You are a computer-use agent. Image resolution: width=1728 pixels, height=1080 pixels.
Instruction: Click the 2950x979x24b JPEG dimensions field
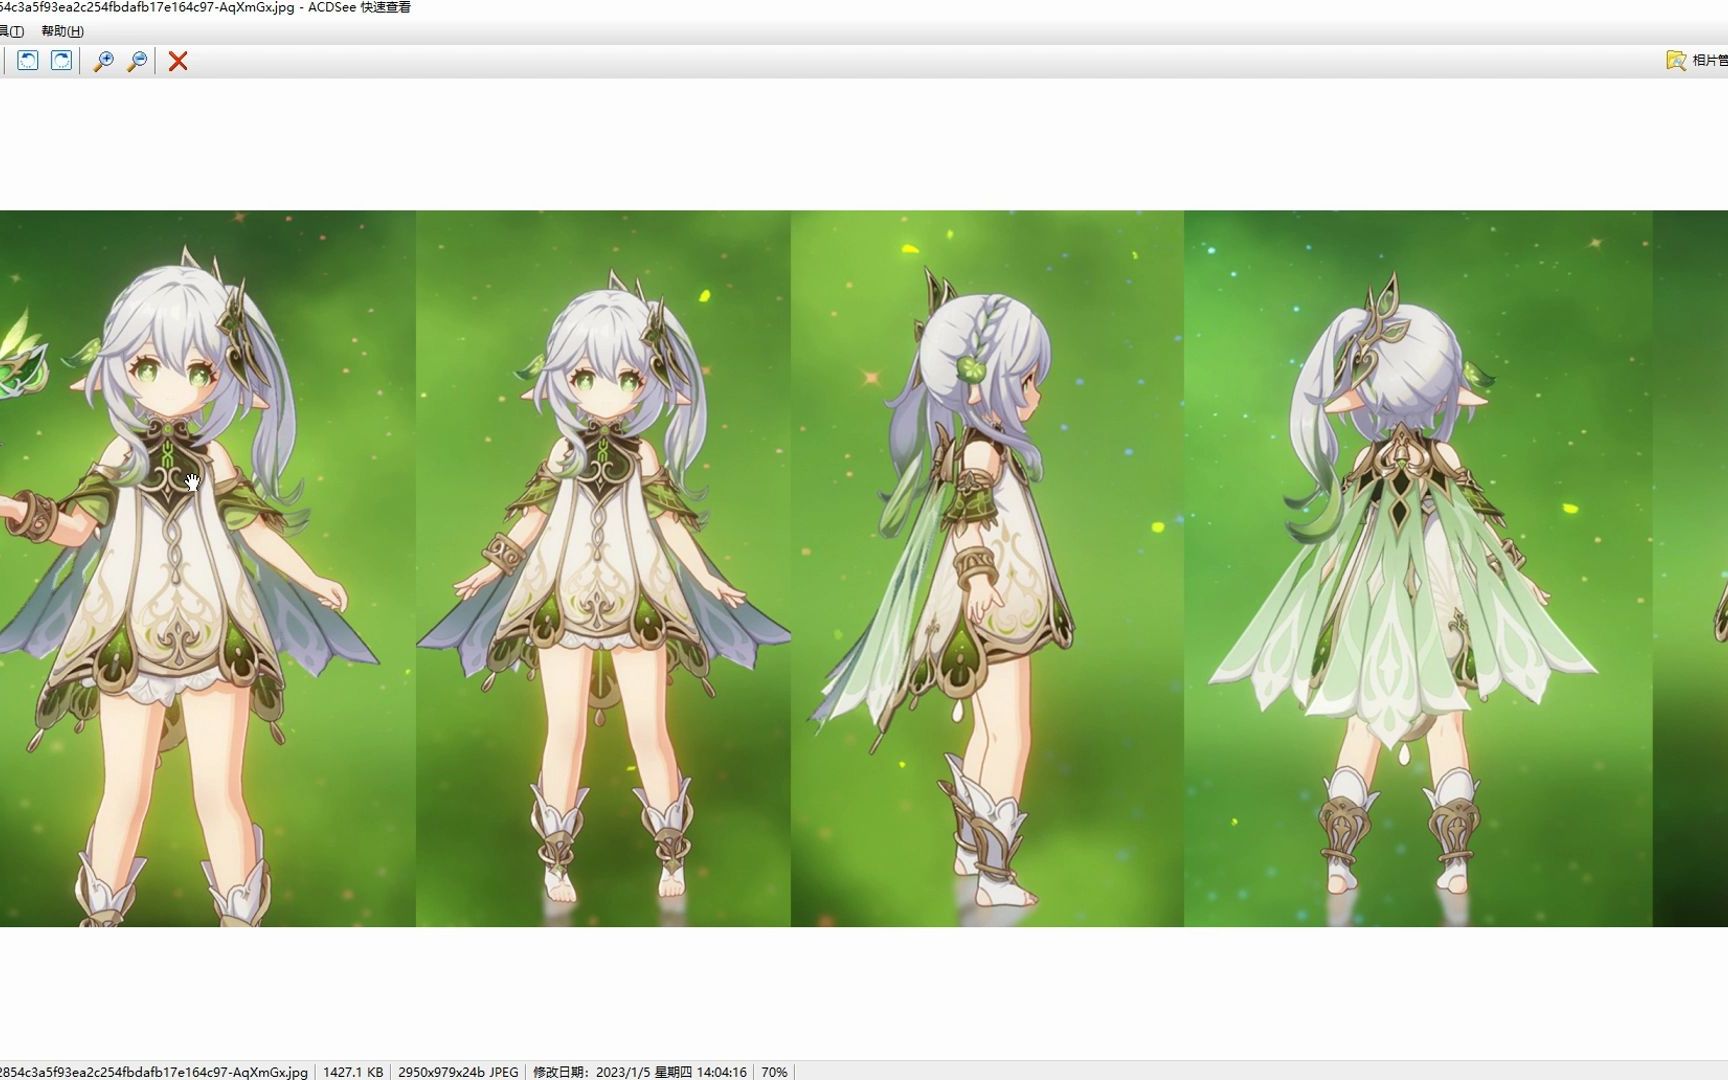click(x=456, y=1072)
